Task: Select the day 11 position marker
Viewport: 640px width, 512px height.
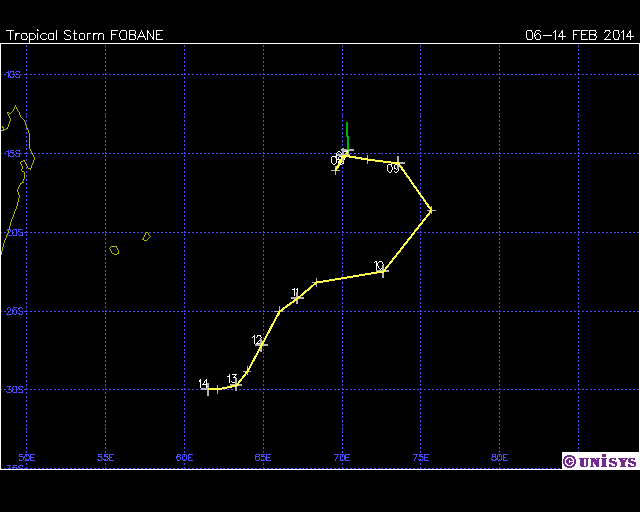Action: click(x=297, y=298)
